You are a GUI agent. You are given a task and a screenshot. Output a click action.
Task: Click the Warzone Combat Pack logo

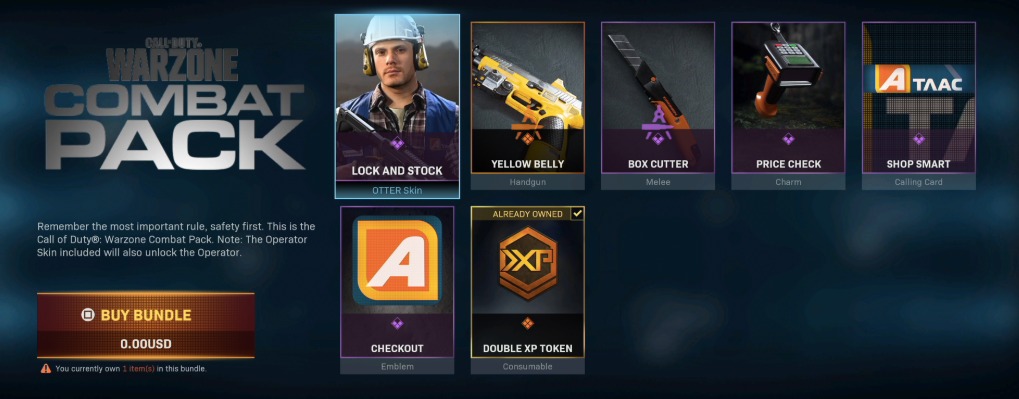pyautogui.click(x=175, y=105)
